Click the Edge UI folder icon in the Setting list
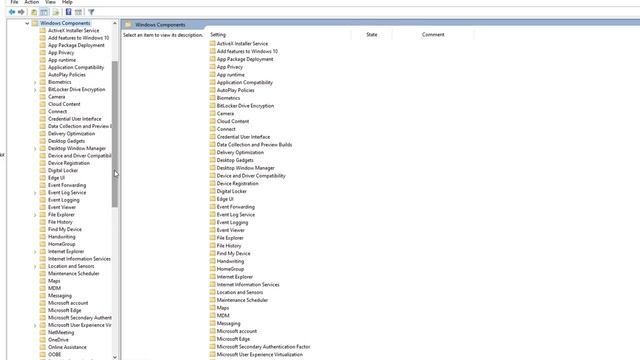This screenshot has height=360, width=640. coord(212,199)
